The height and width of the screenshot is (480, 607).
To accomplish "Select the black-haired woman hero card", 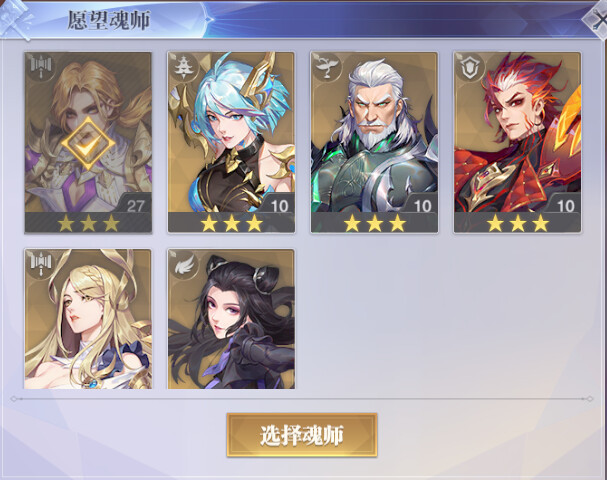I will click(231, 319).
